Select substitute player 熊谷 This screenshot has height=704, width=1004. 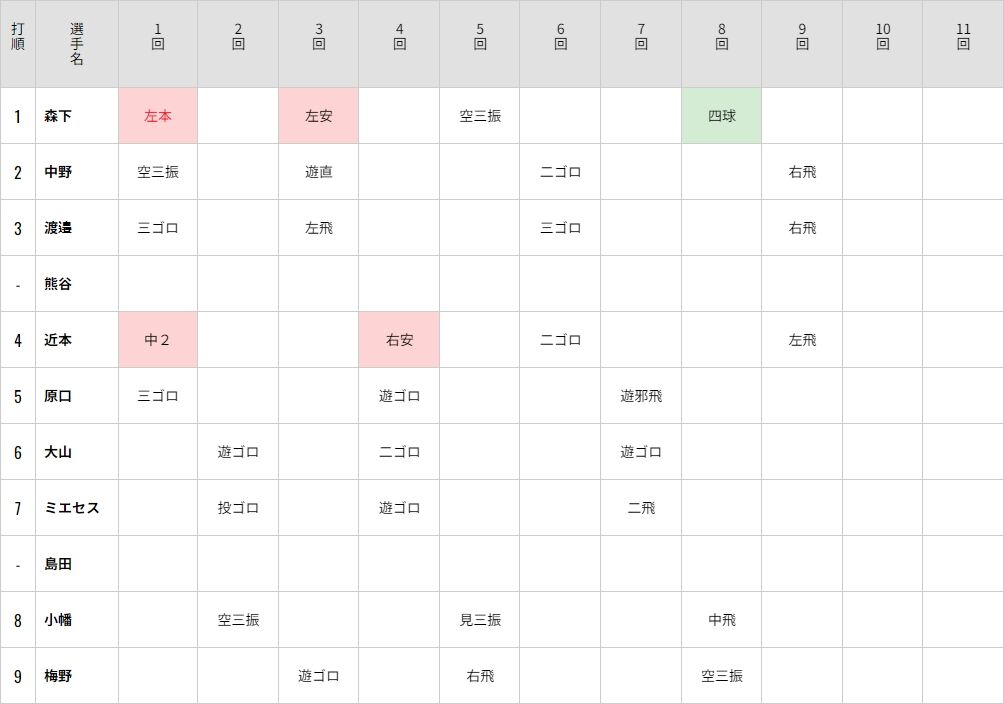[x=58, y=284]
